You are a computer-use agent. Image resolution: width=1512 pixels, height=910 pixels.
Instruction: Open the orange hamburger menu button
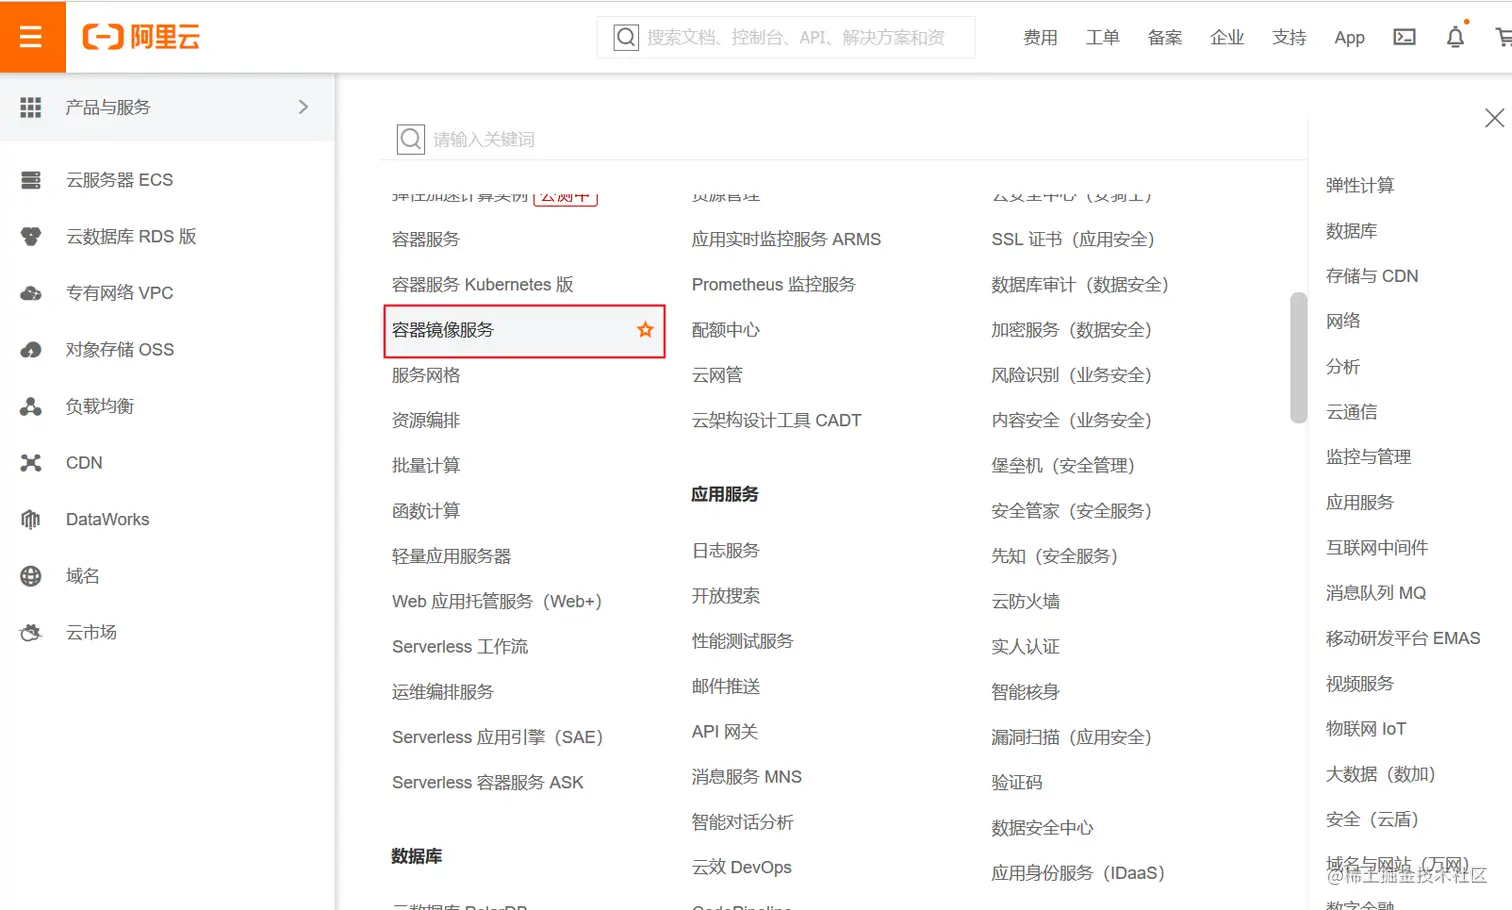[x=32, y=37]
